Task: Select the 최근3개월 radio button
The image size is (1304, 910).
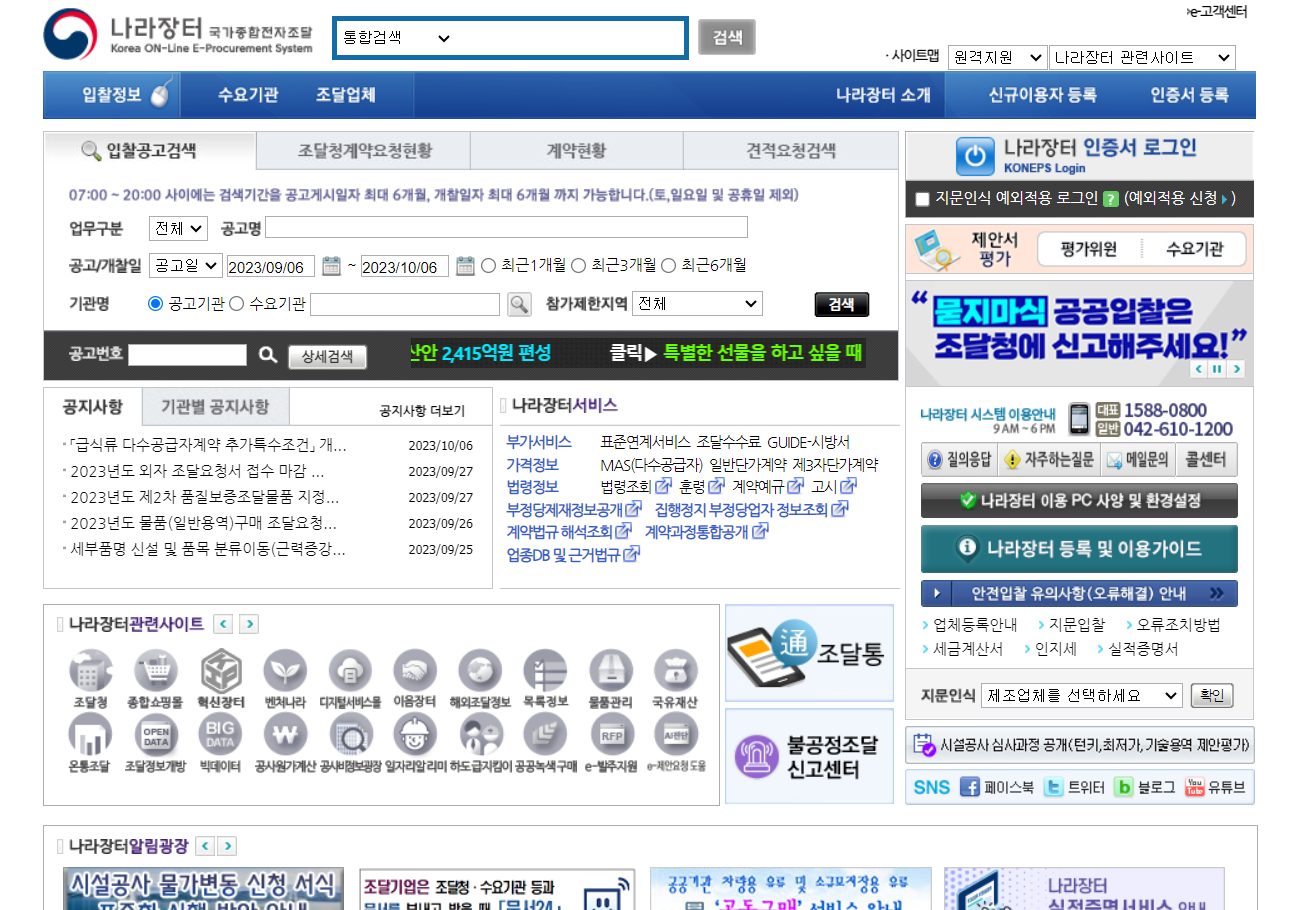Action: [578, 265]
